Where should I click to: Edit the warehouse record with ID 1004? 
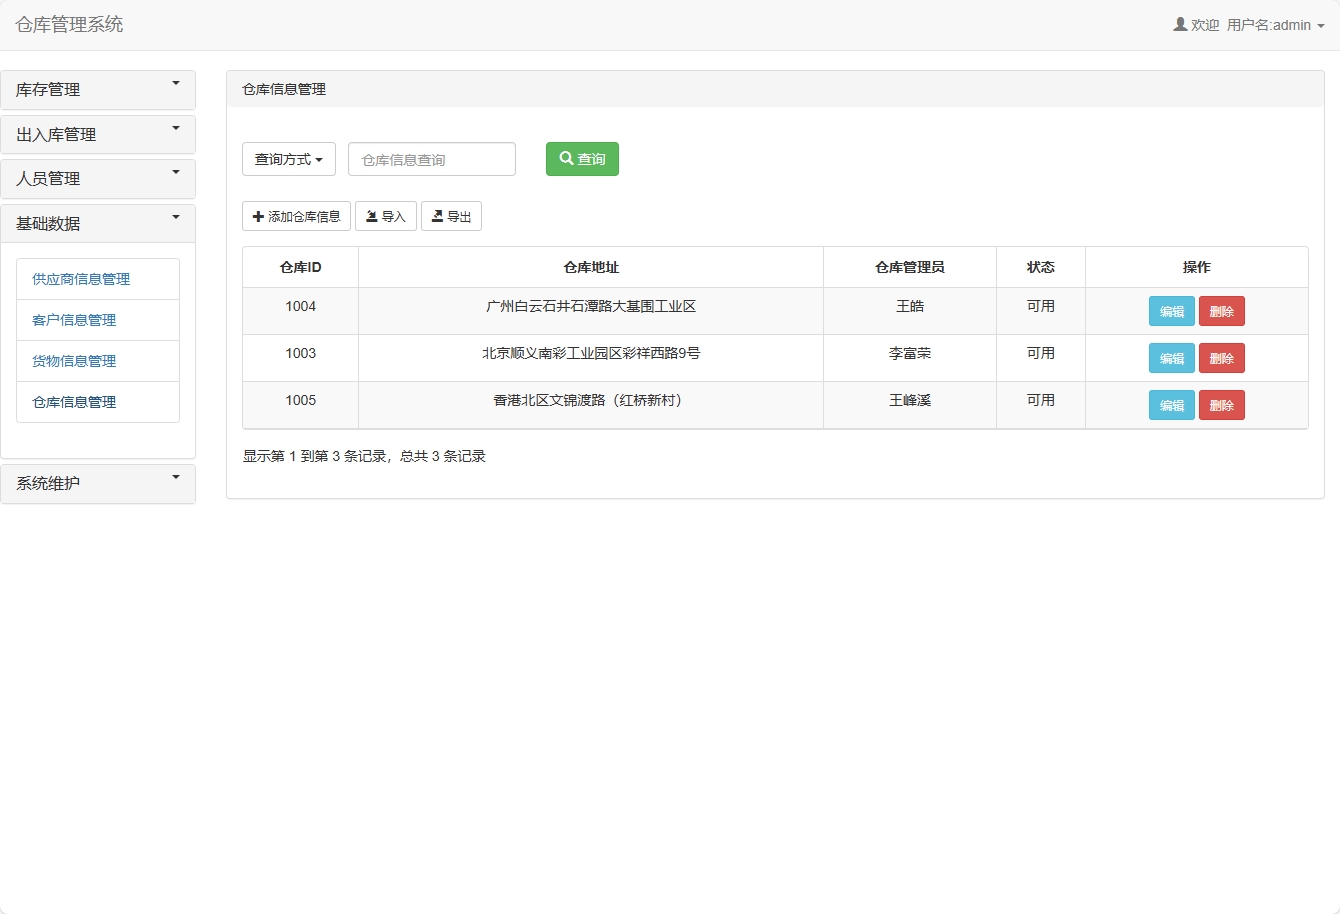click(1171, 311)
